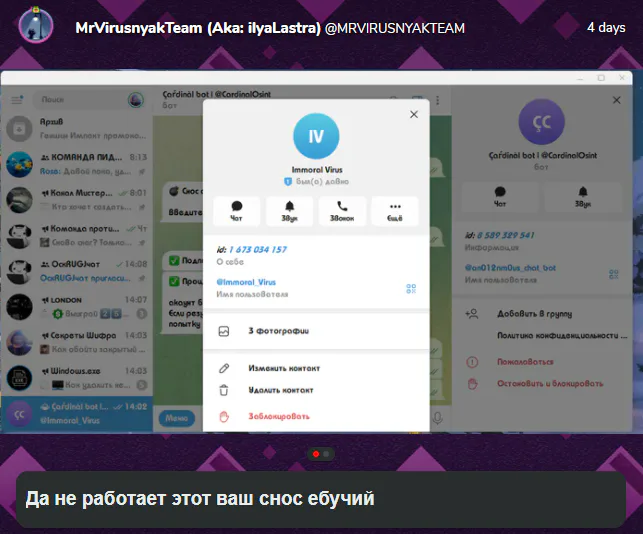
Task: Click the add-user icon beside Добавить в группу
Action: pos(472,314)
